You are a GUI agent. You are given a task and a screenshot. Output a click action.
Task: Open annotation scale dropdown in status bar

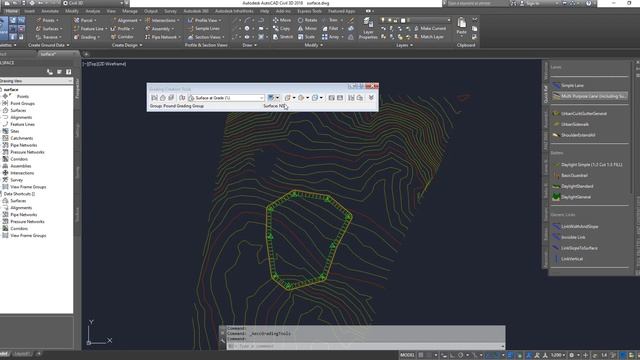(559, 355)
